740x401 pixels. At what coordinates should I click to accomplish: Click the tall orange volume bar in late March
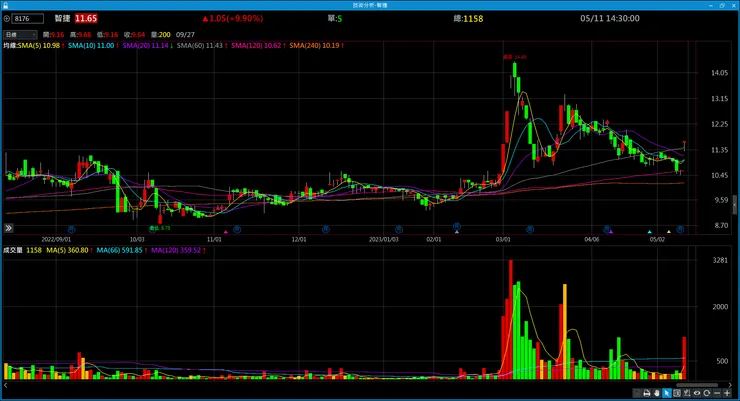coord(565,332)
